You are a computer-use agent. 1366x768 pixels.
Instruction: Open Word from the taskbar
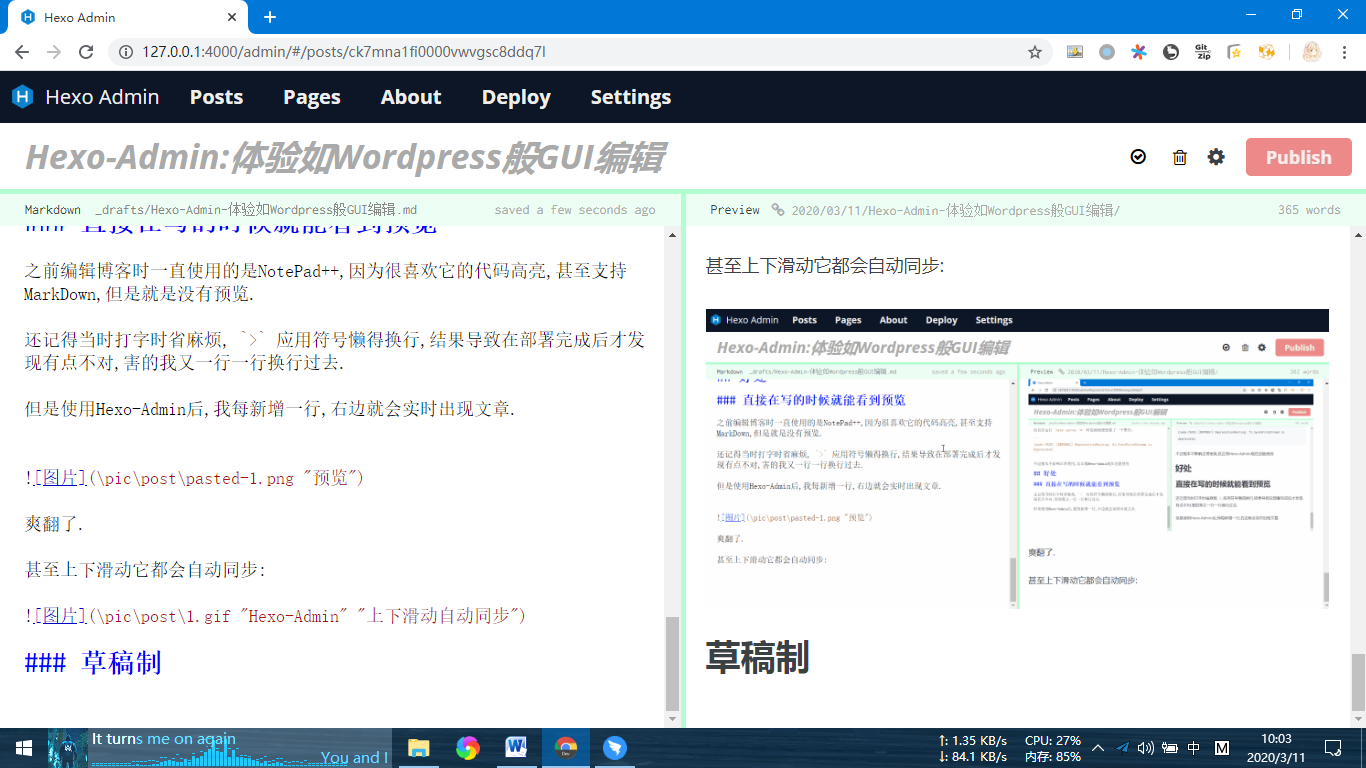[516, 748]
